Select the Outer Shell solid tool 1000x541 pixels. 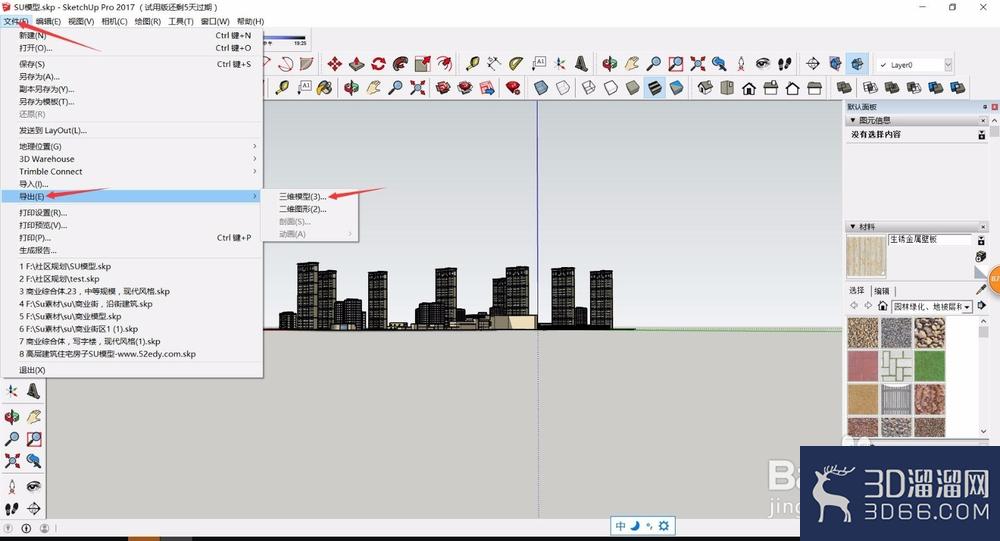844,88
